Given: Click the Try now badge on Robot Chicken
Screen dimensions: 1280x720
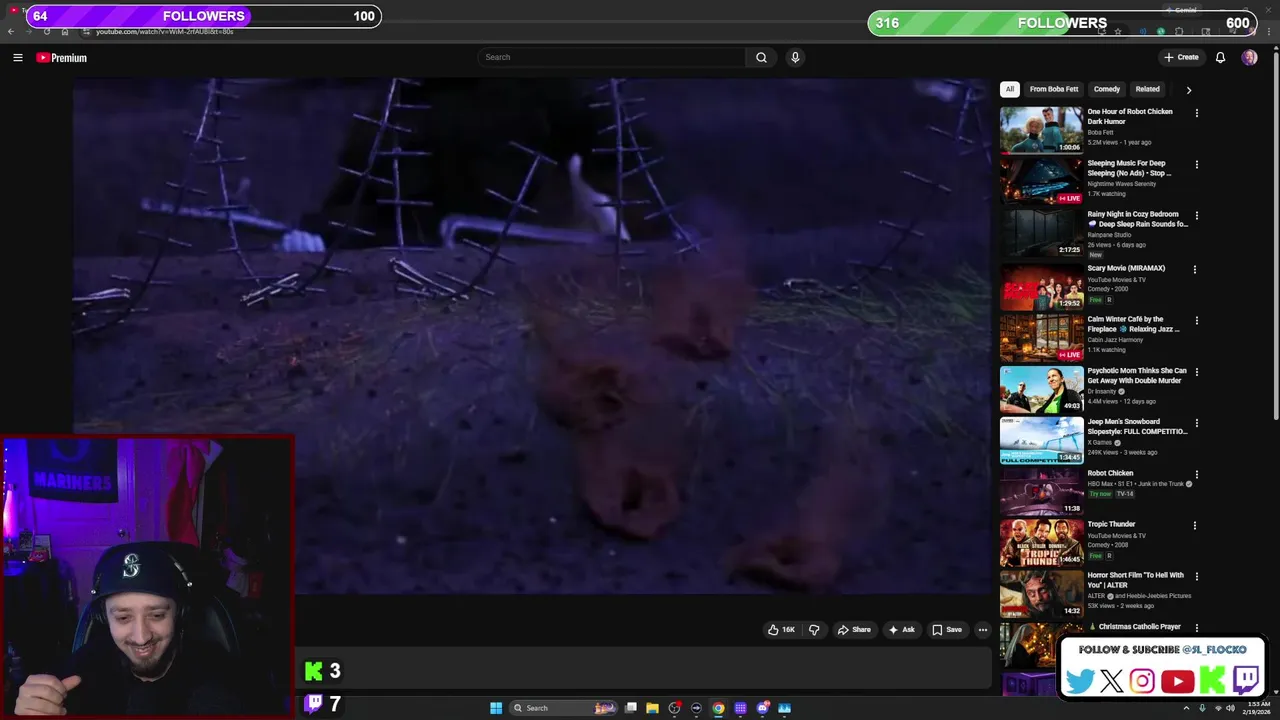Looking at the screenshot, I should 1099,494.
